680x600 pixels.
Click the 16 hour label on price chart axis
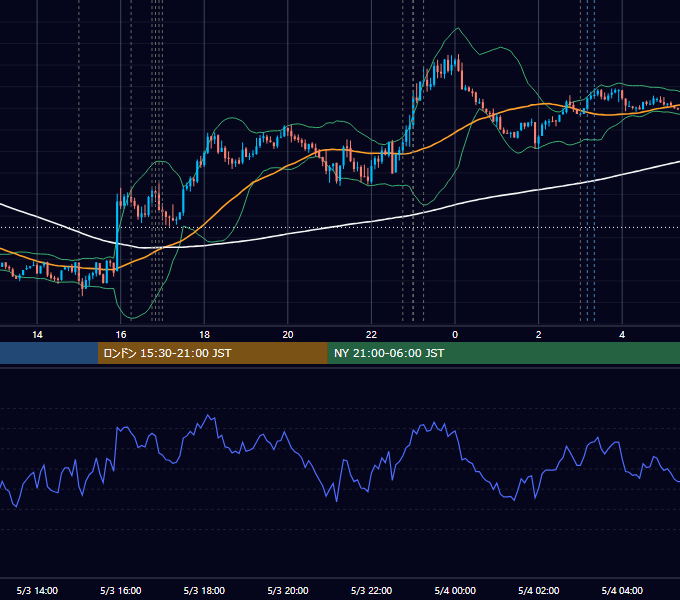coord(121,335)
